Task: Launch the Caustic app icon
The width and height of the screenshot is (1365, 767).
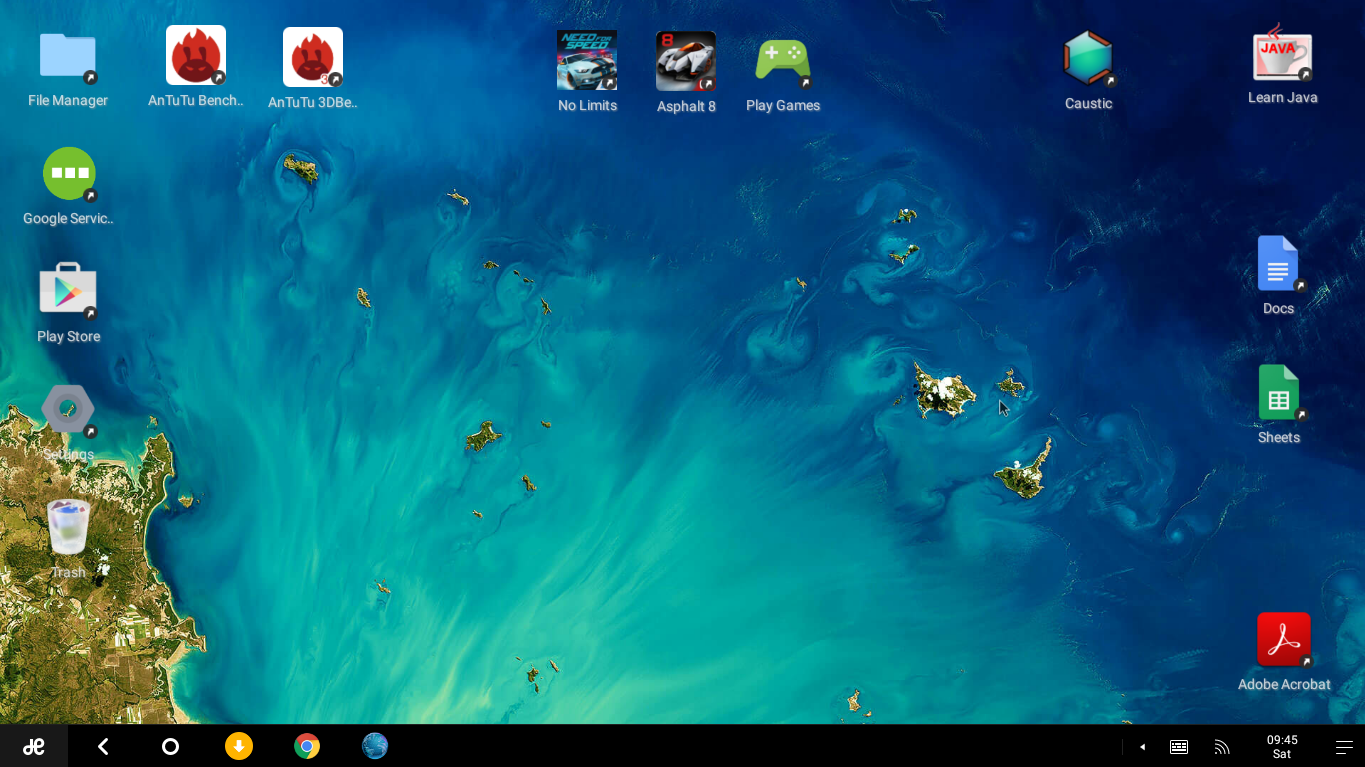Action: (x=1088, y=58)
